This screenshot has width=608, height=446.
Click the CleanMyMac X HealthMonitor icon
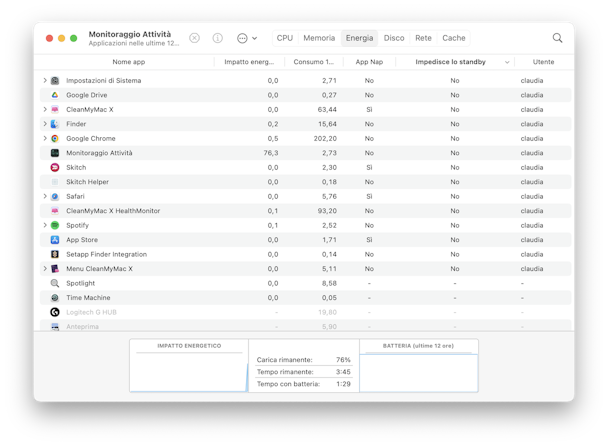(x=55, y=211)
